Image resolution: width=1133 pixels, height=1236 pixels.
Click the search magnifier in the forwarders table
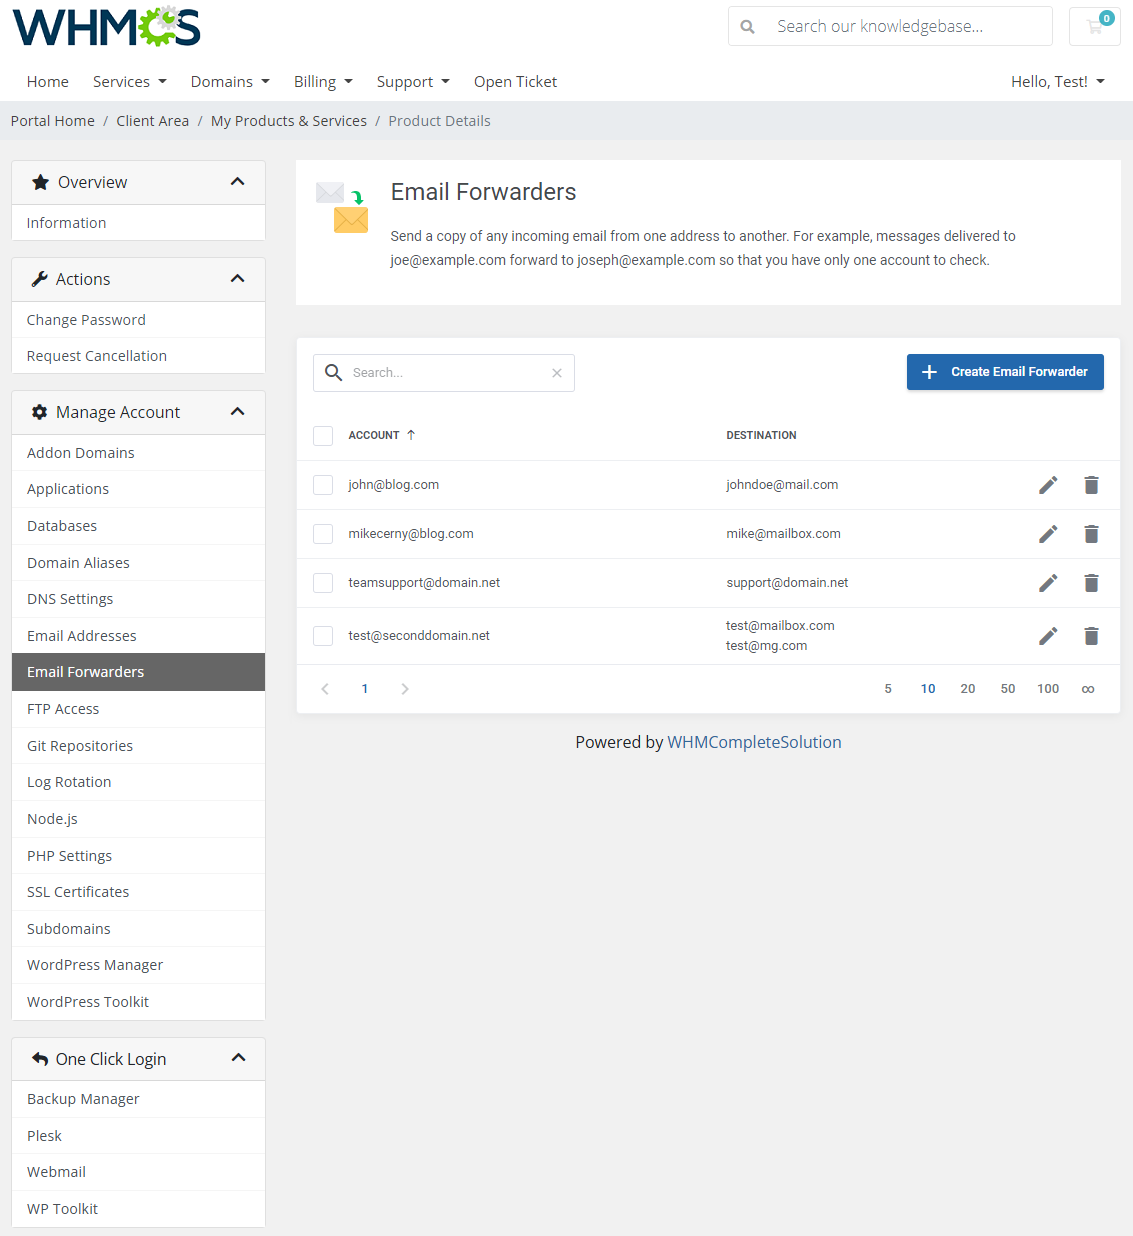click(333, 372)
